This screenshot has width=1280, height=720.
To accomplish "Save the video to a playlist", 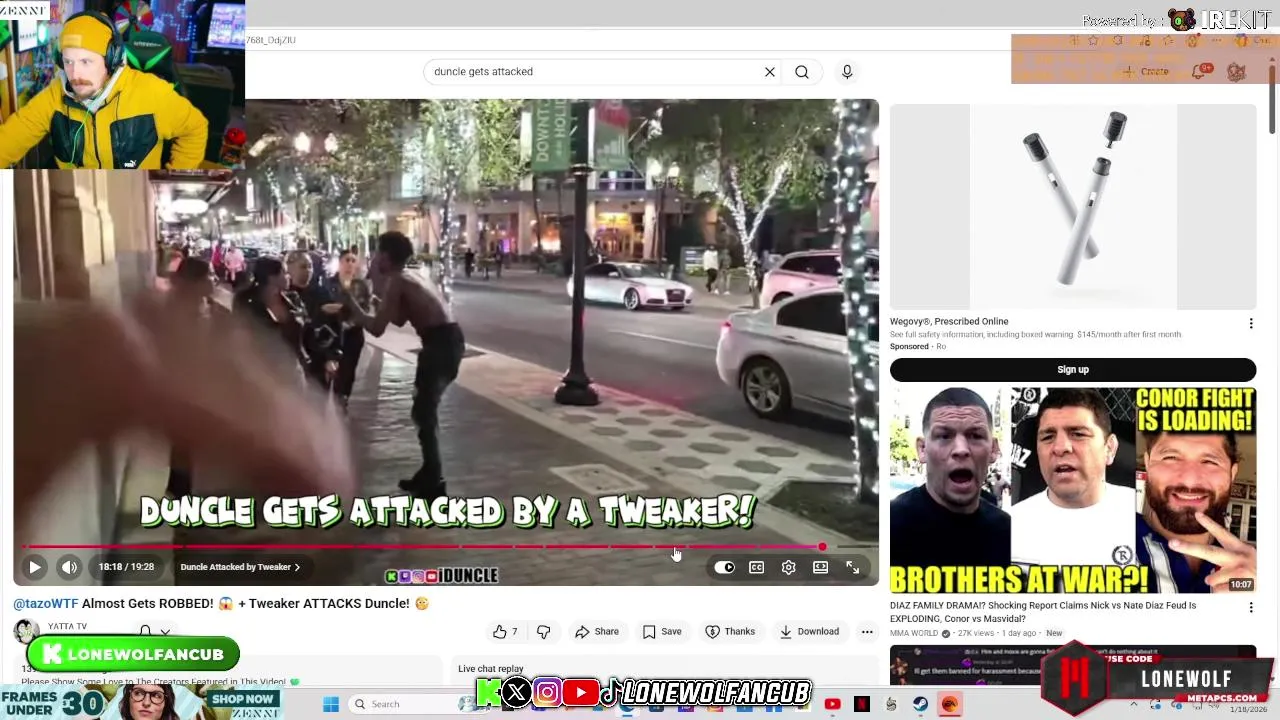I will pyautogui.click(x=662, y=632).
